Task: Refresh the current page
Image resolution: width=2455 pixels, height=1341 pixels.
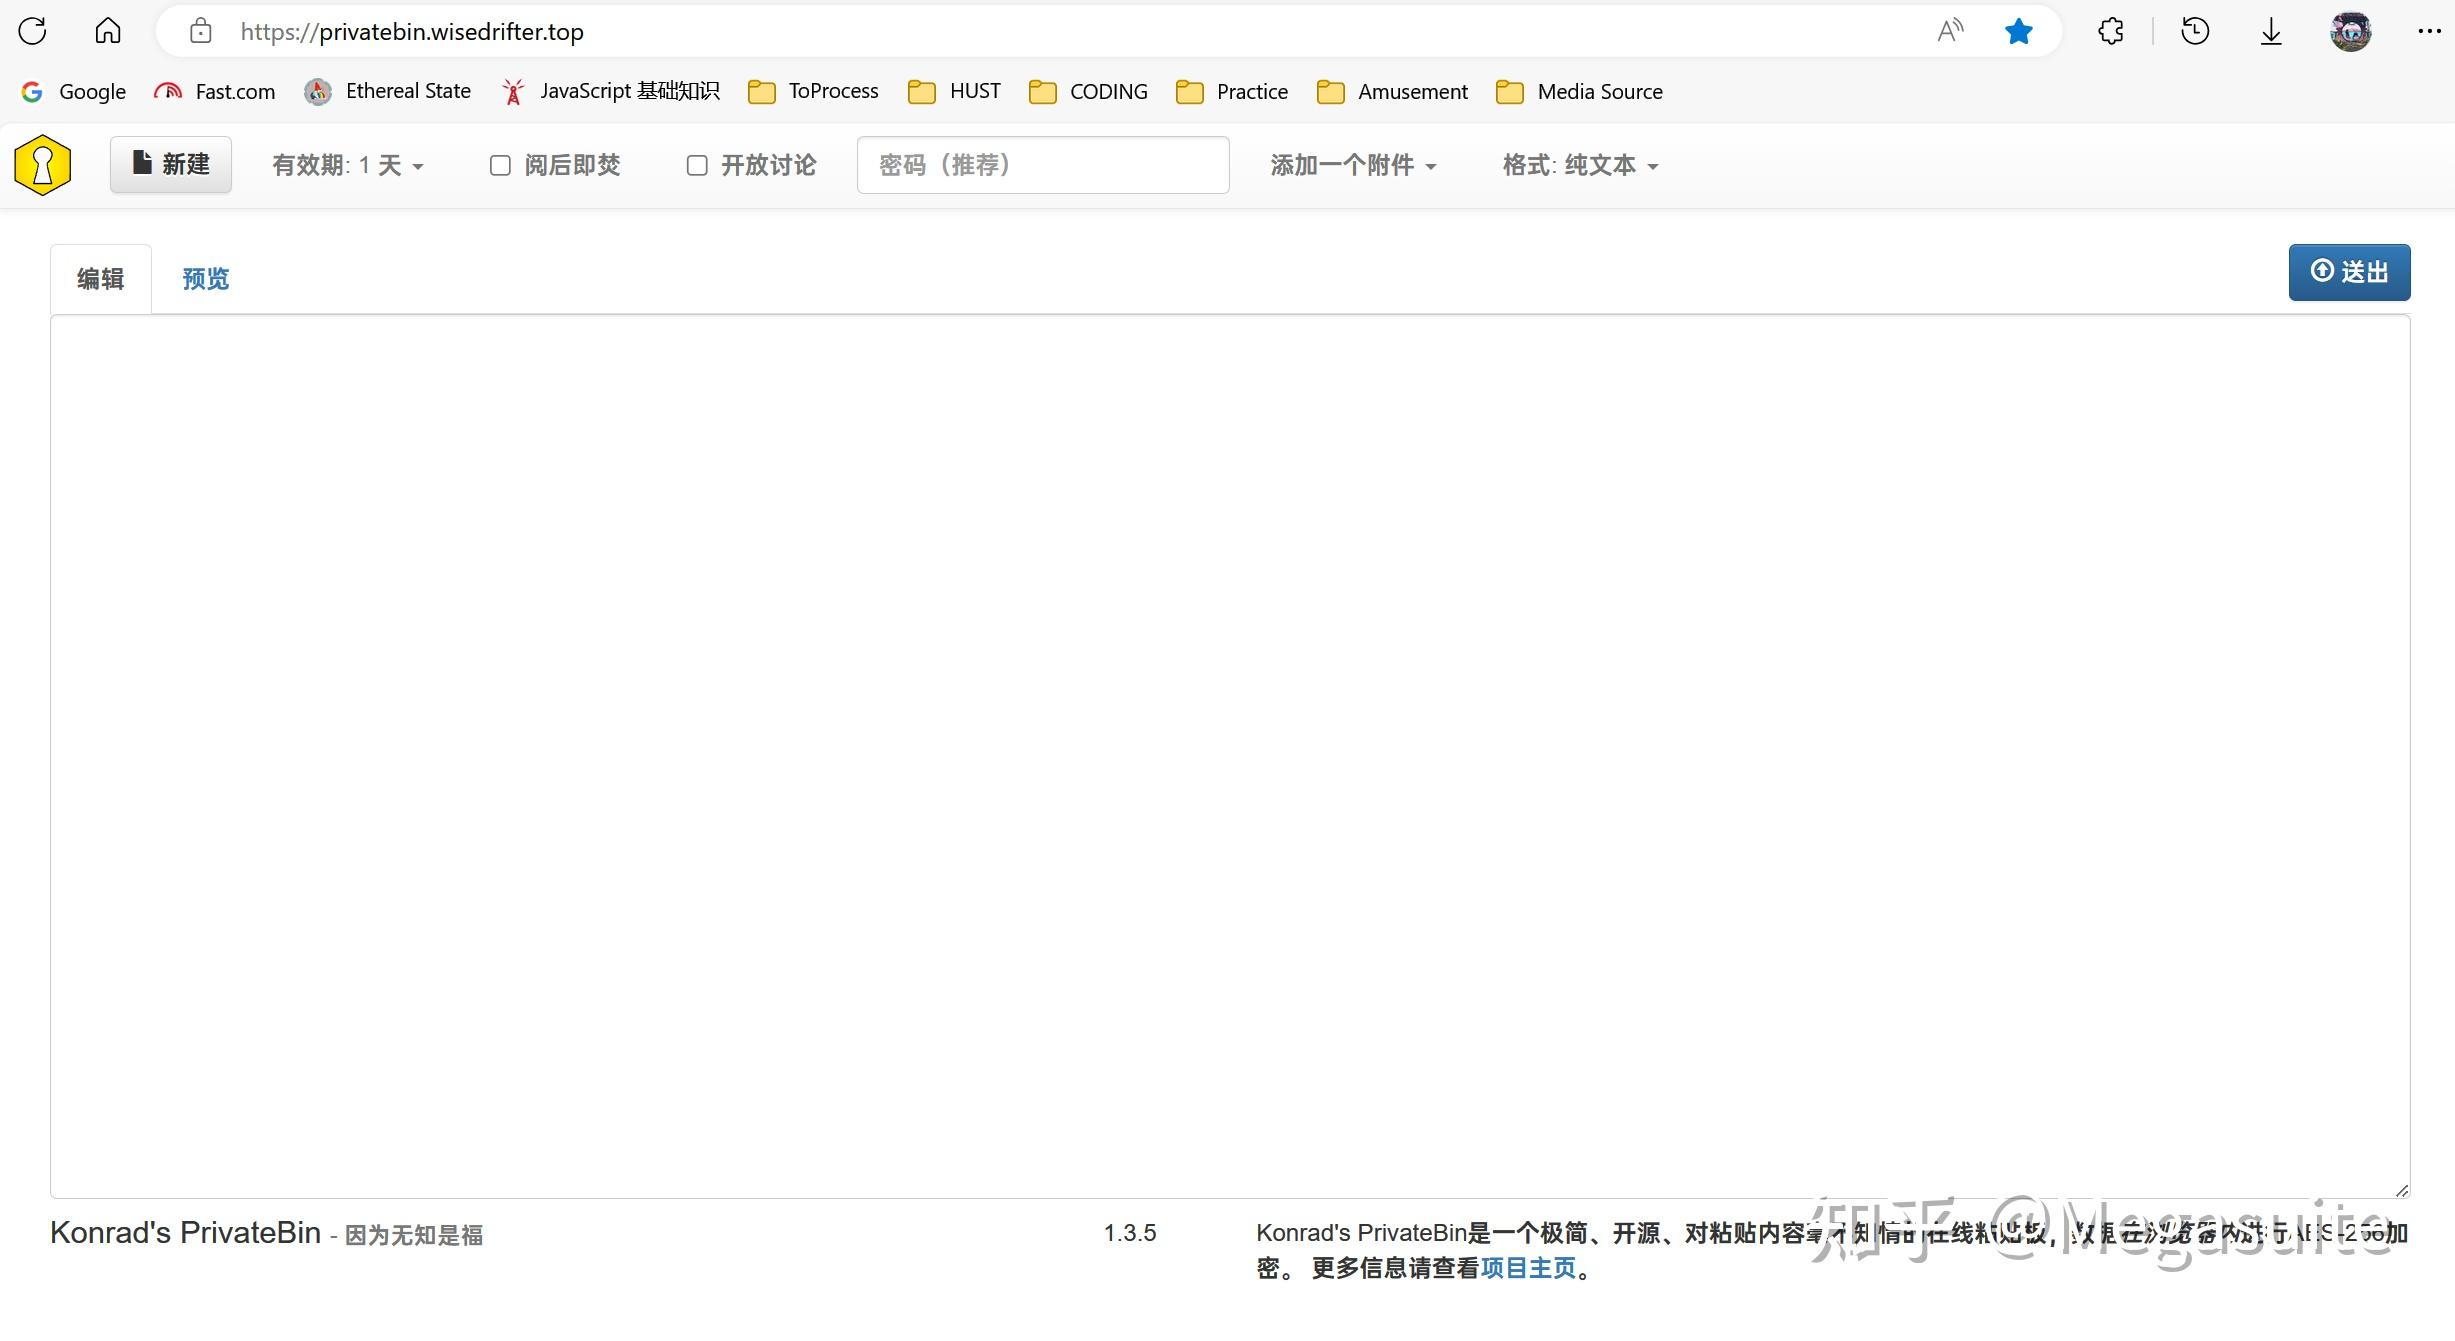Action: [32, 31]
